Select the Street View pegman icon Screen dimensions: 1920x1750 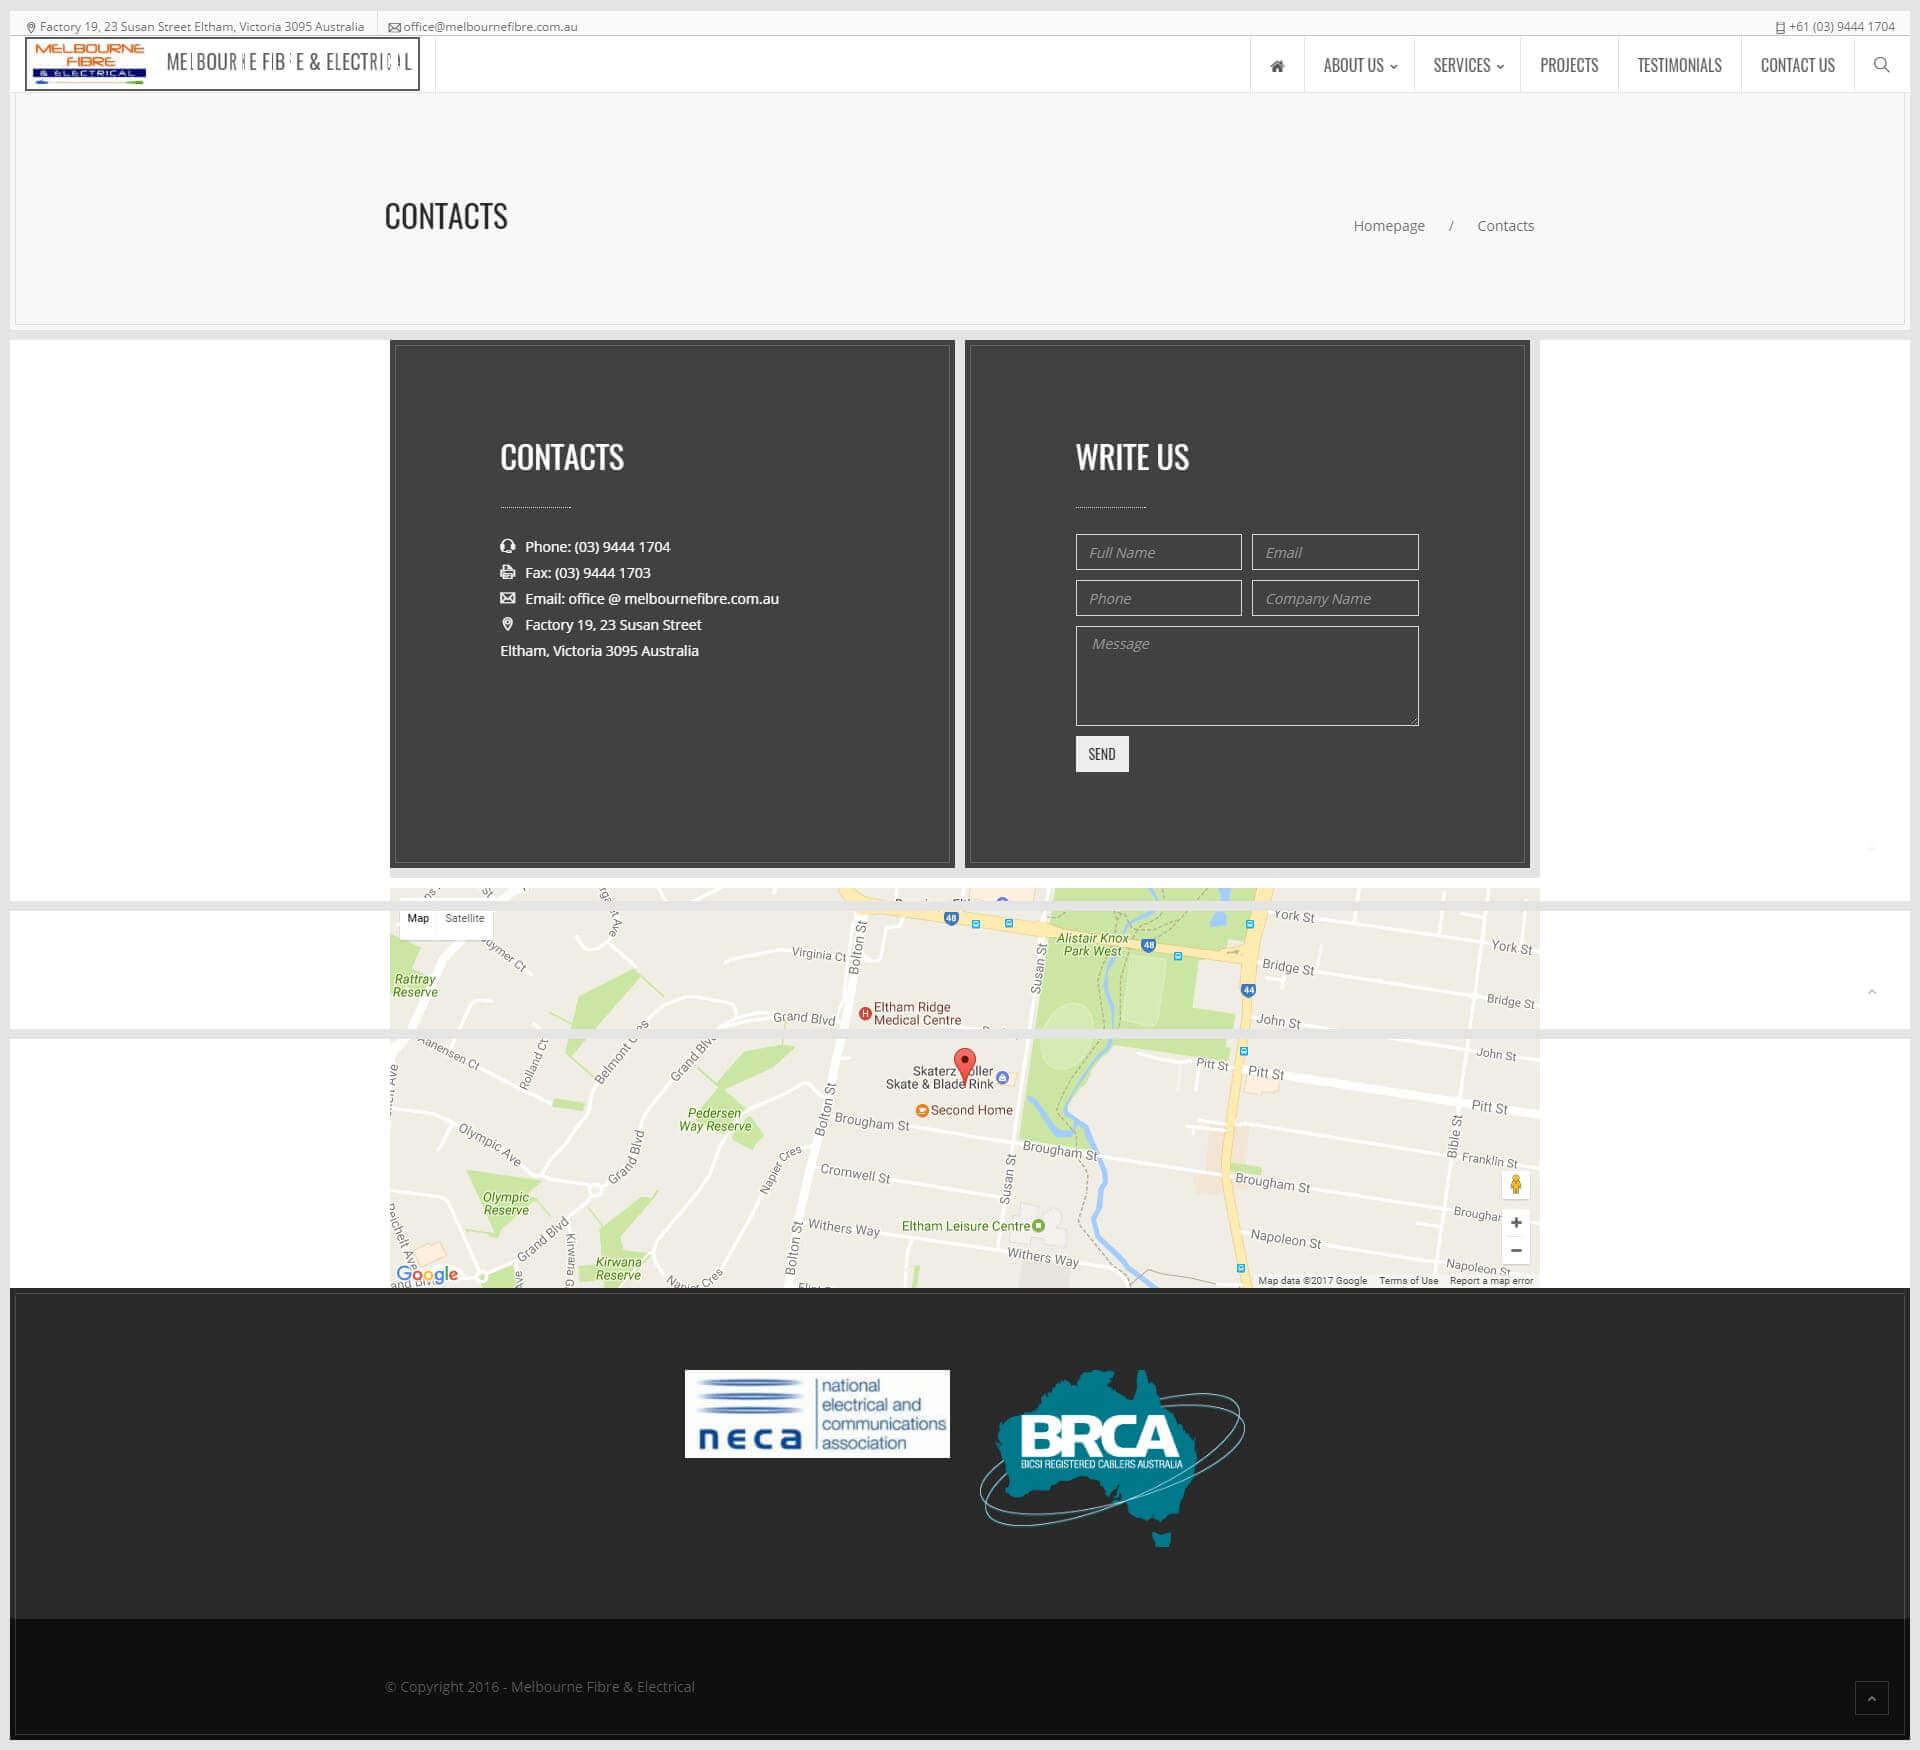[x=1516, y=1185]
